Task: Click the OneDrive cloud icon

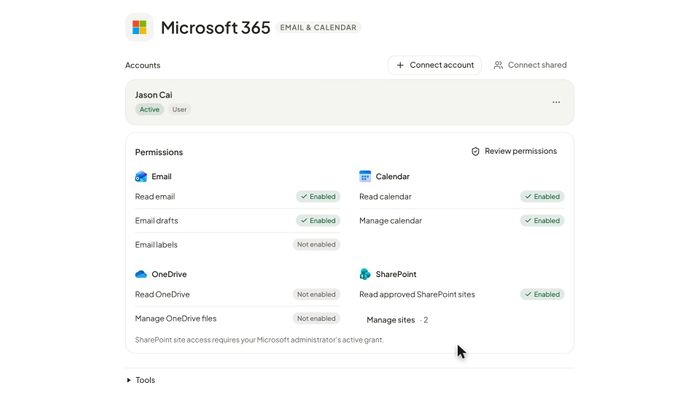Action: pos(141,274)
